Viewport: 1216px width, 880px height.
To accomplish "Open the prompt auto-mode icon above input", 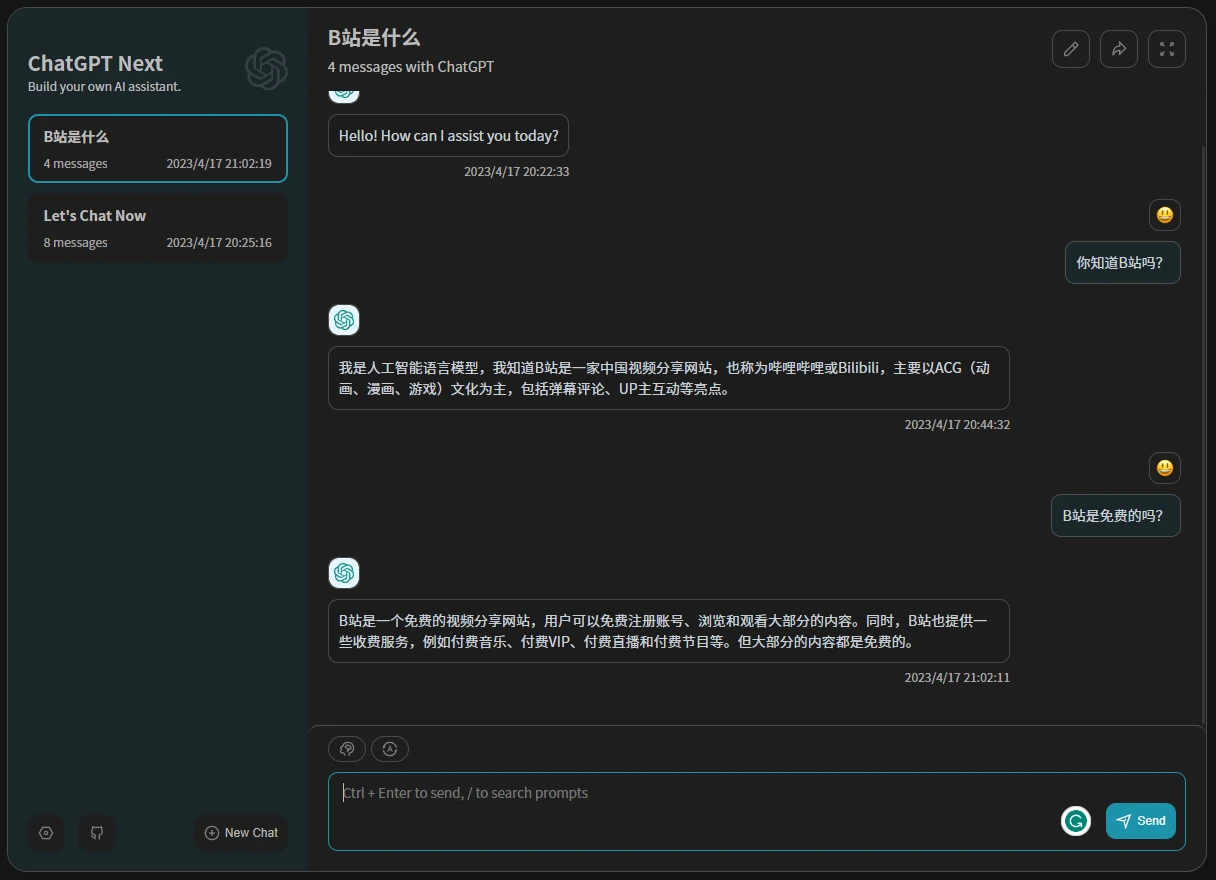I will click(x=390, y=748).
